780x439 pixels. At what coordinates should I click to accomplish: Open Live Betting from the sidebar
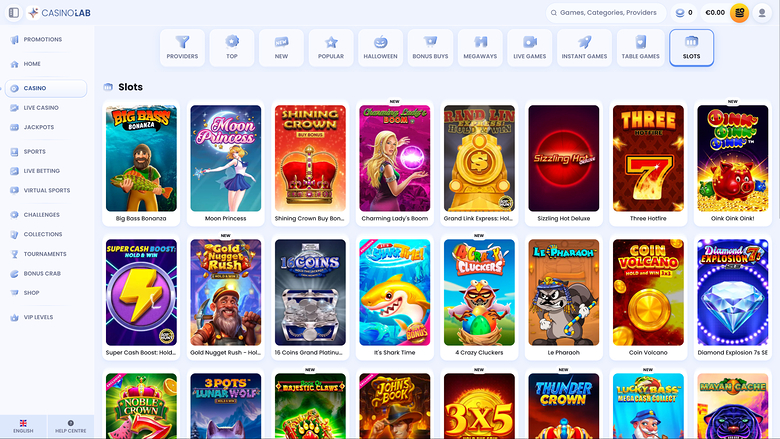(x=41, y=171)
